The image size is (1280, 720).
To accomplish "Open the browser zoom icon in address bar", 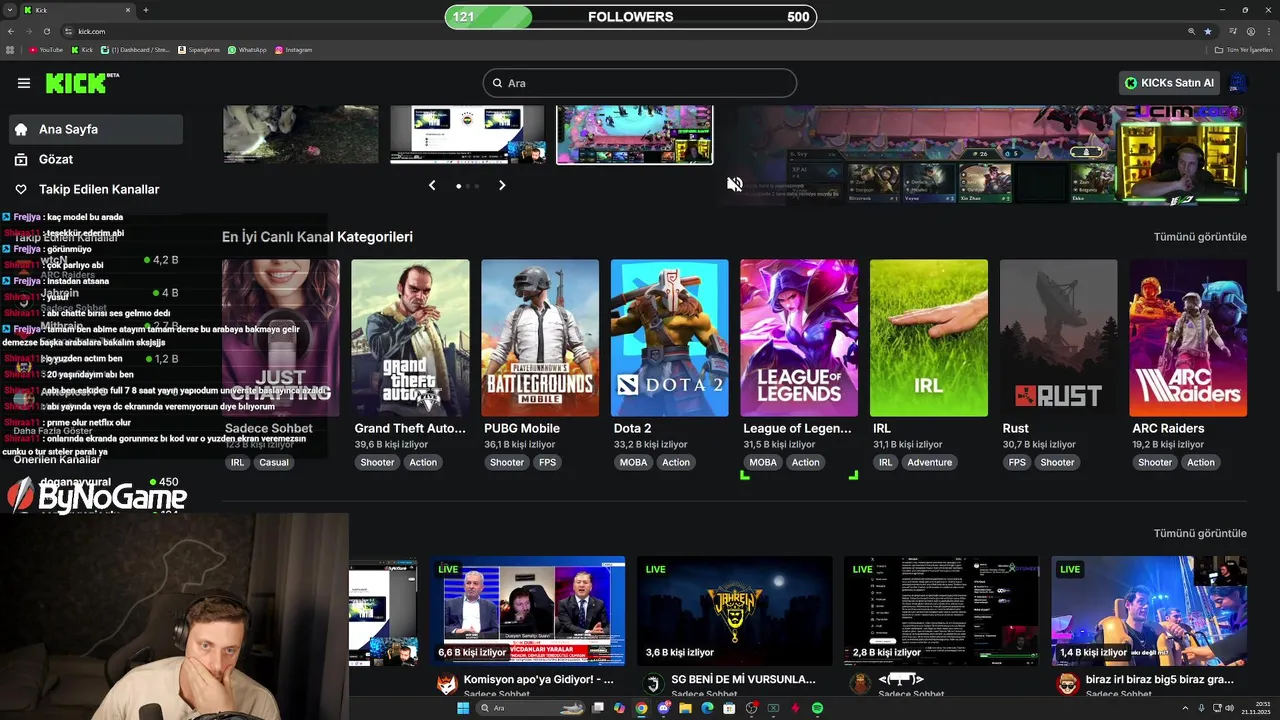I will (1191, 31).
